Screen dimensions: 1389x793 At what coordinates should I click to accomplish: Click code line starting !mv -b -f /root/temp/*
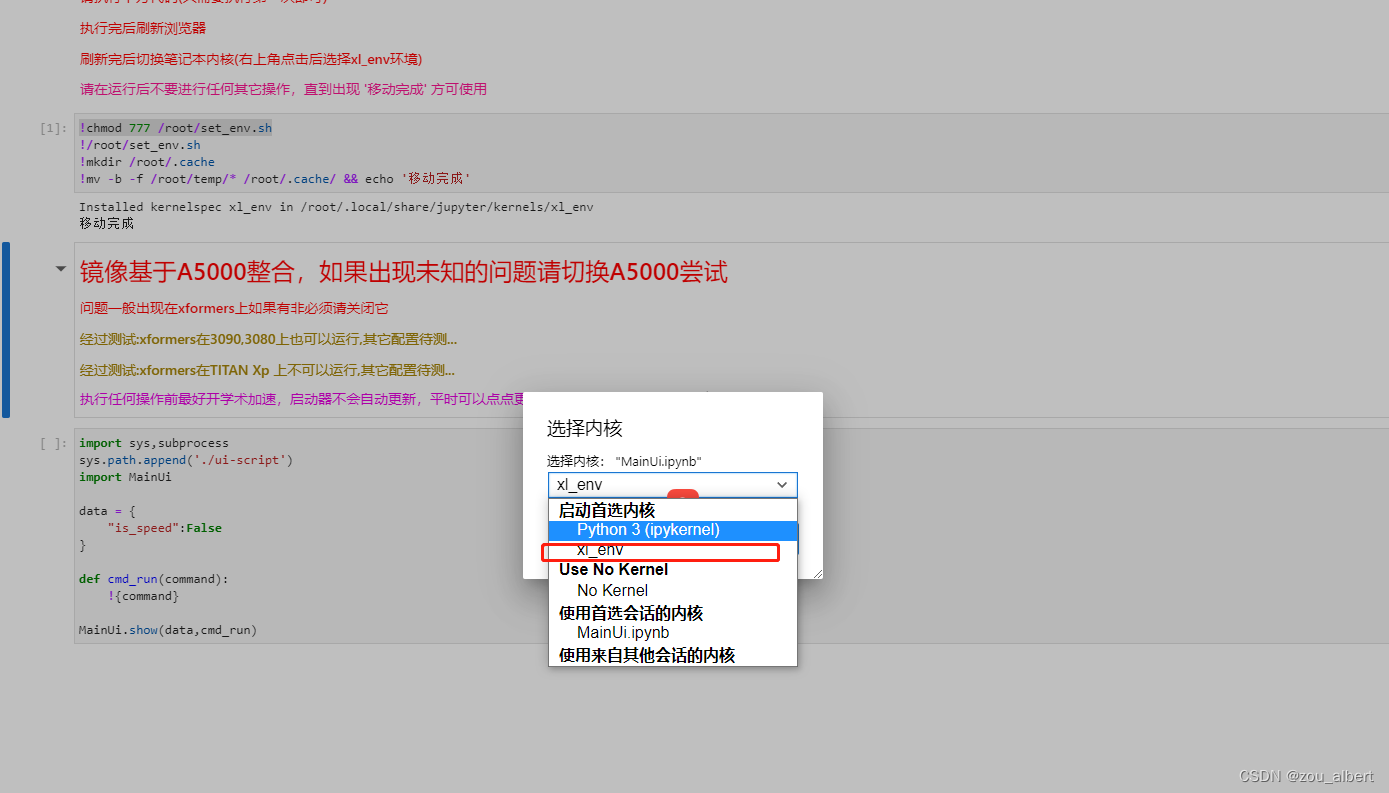click(x=275, y=179)
